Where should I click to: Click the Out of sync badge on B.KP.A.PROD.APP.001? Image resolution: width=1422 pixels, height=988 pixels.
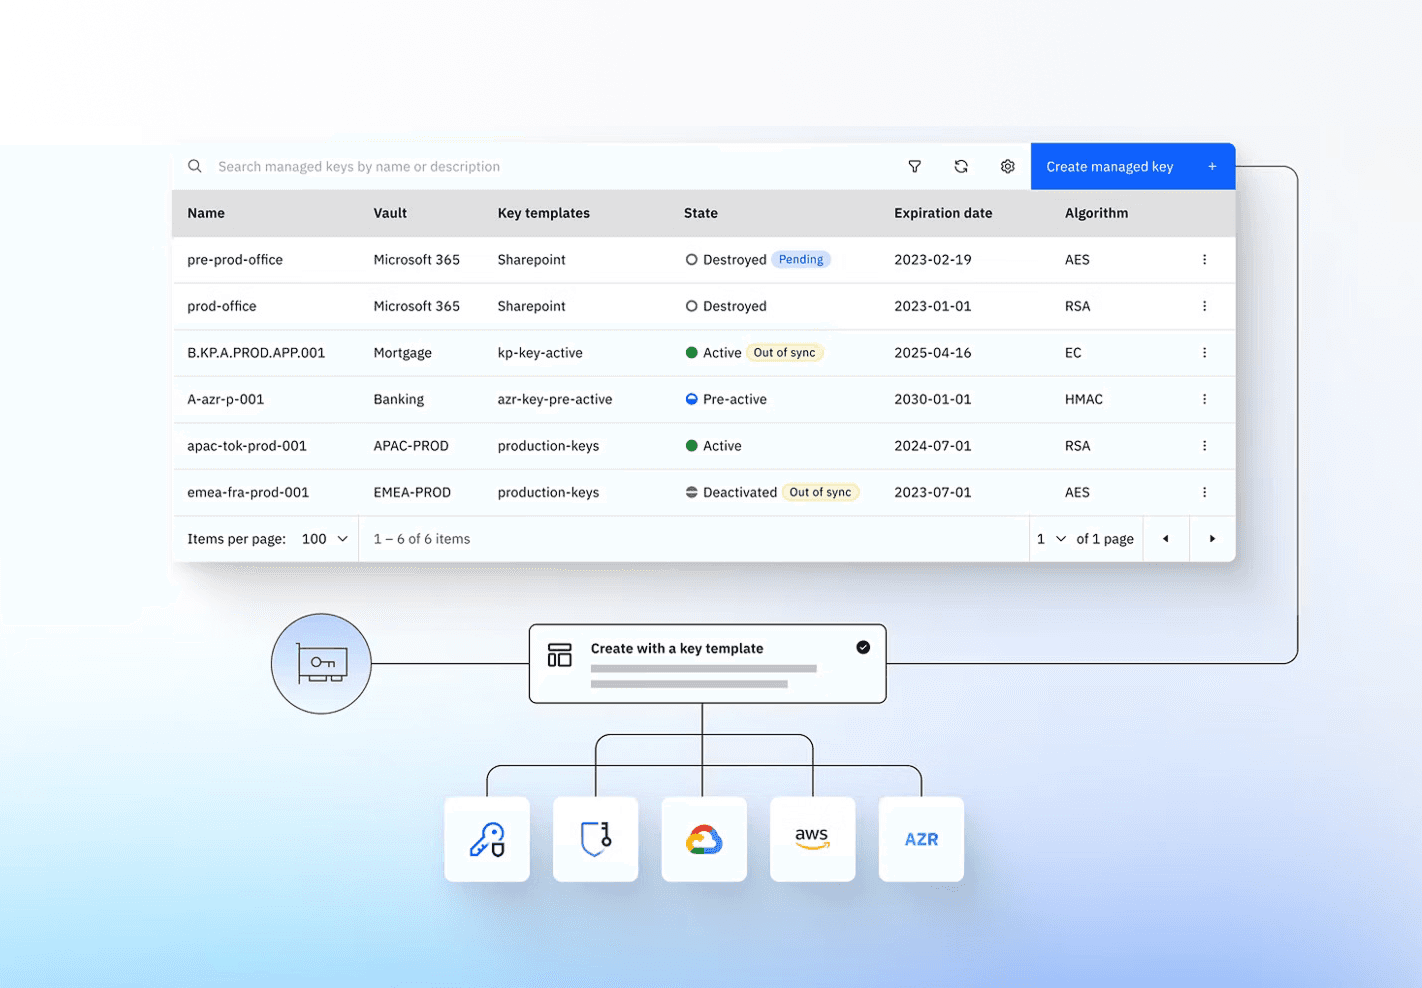coord(785,352)
